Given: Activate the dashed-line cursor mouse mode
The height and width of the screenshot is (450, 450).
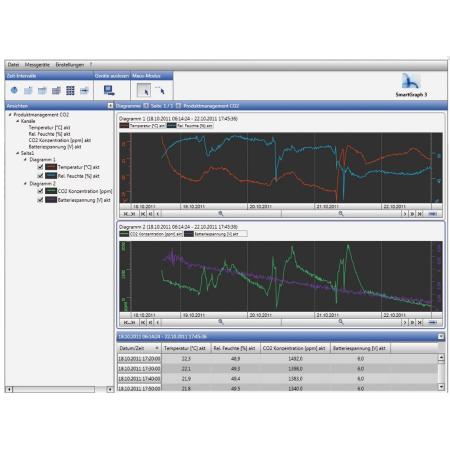Looking at the screenshot, I should coord(160,90).
